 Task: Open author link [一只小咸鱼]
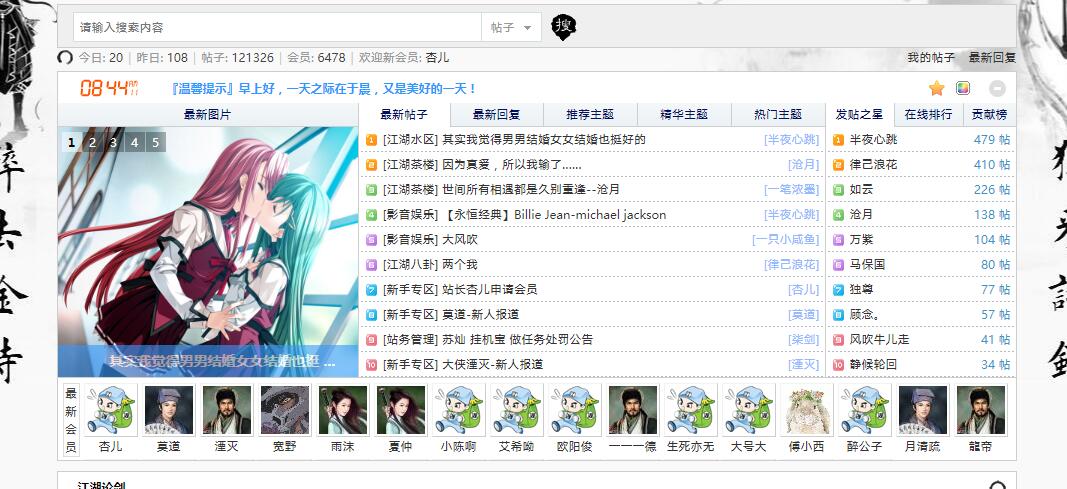785,239
